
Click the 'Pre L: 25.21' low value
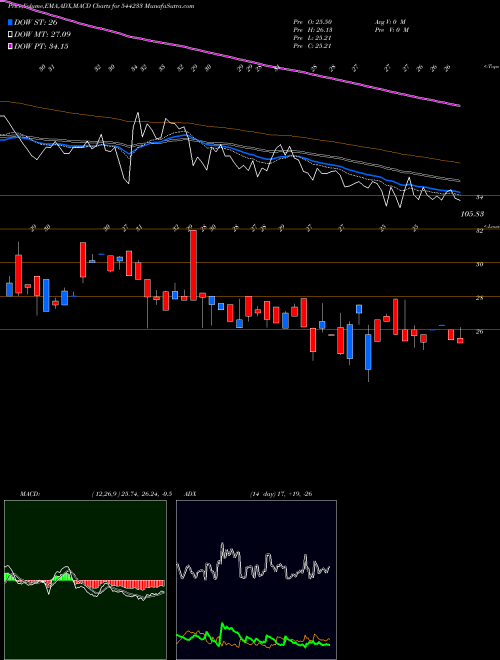[x=313, y=38]
